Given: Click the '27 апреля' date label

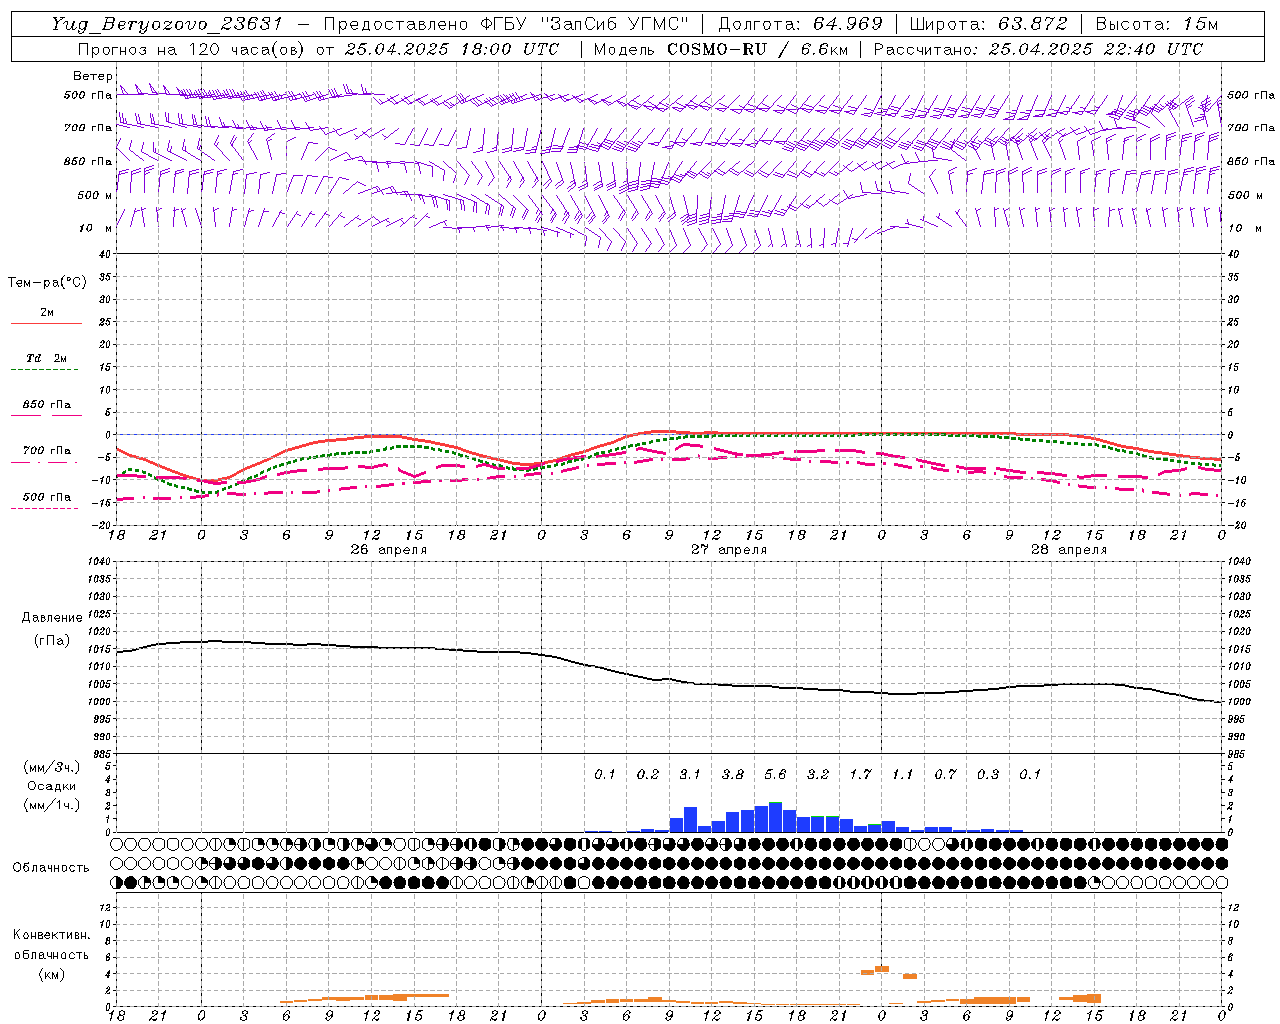Looking at the screenshot, I should (729, 550).
